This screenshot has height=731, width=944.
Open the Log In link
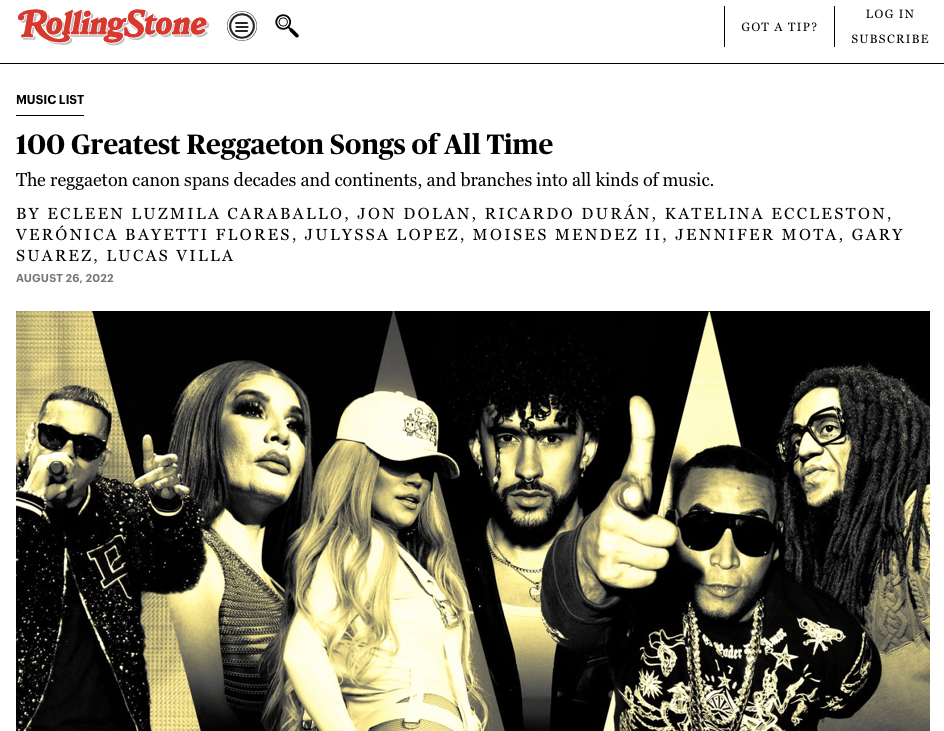coord(890,14)
